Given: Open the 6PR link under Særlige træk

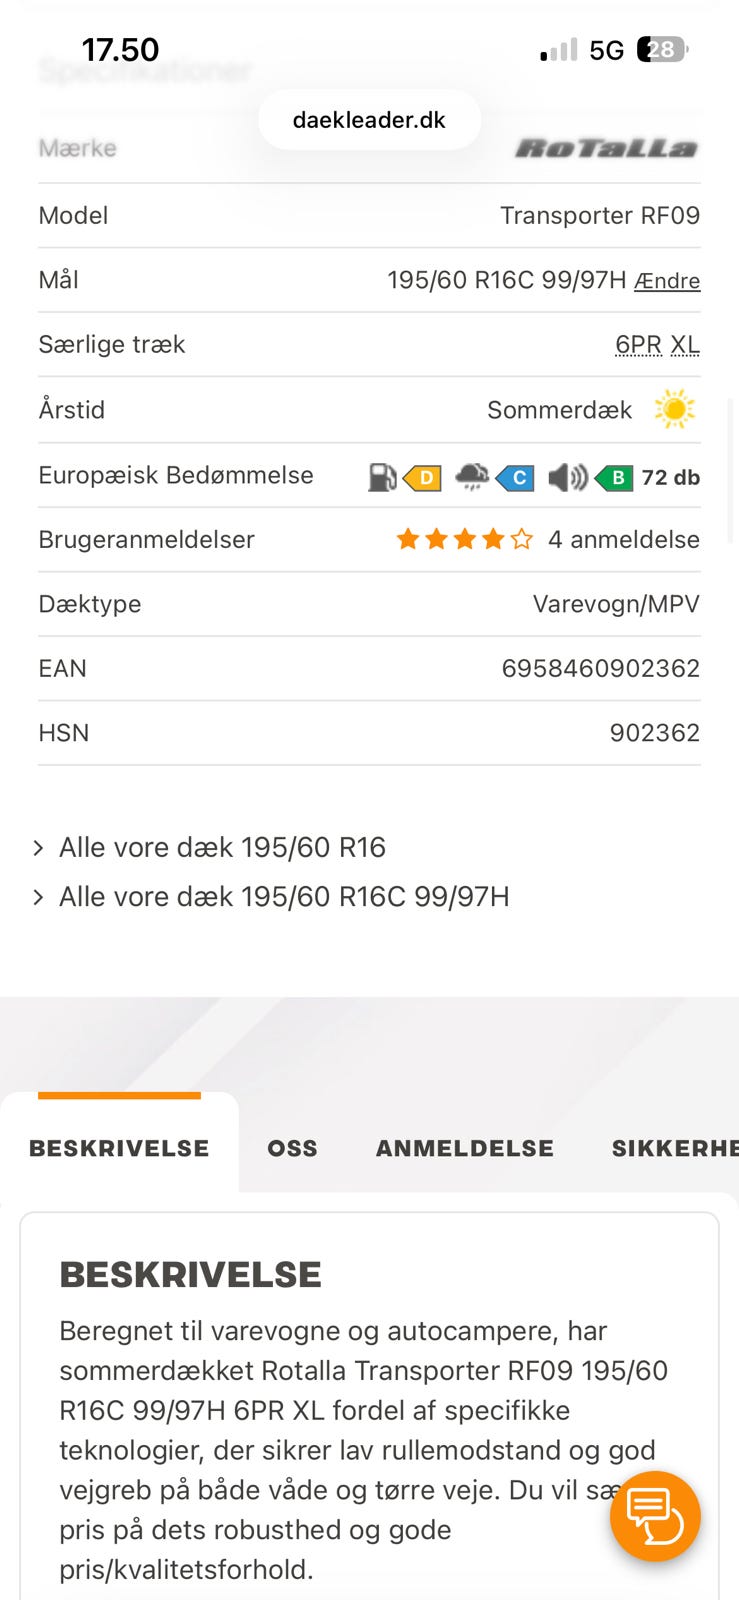Looking at the screenshot, I should (637, 344).
